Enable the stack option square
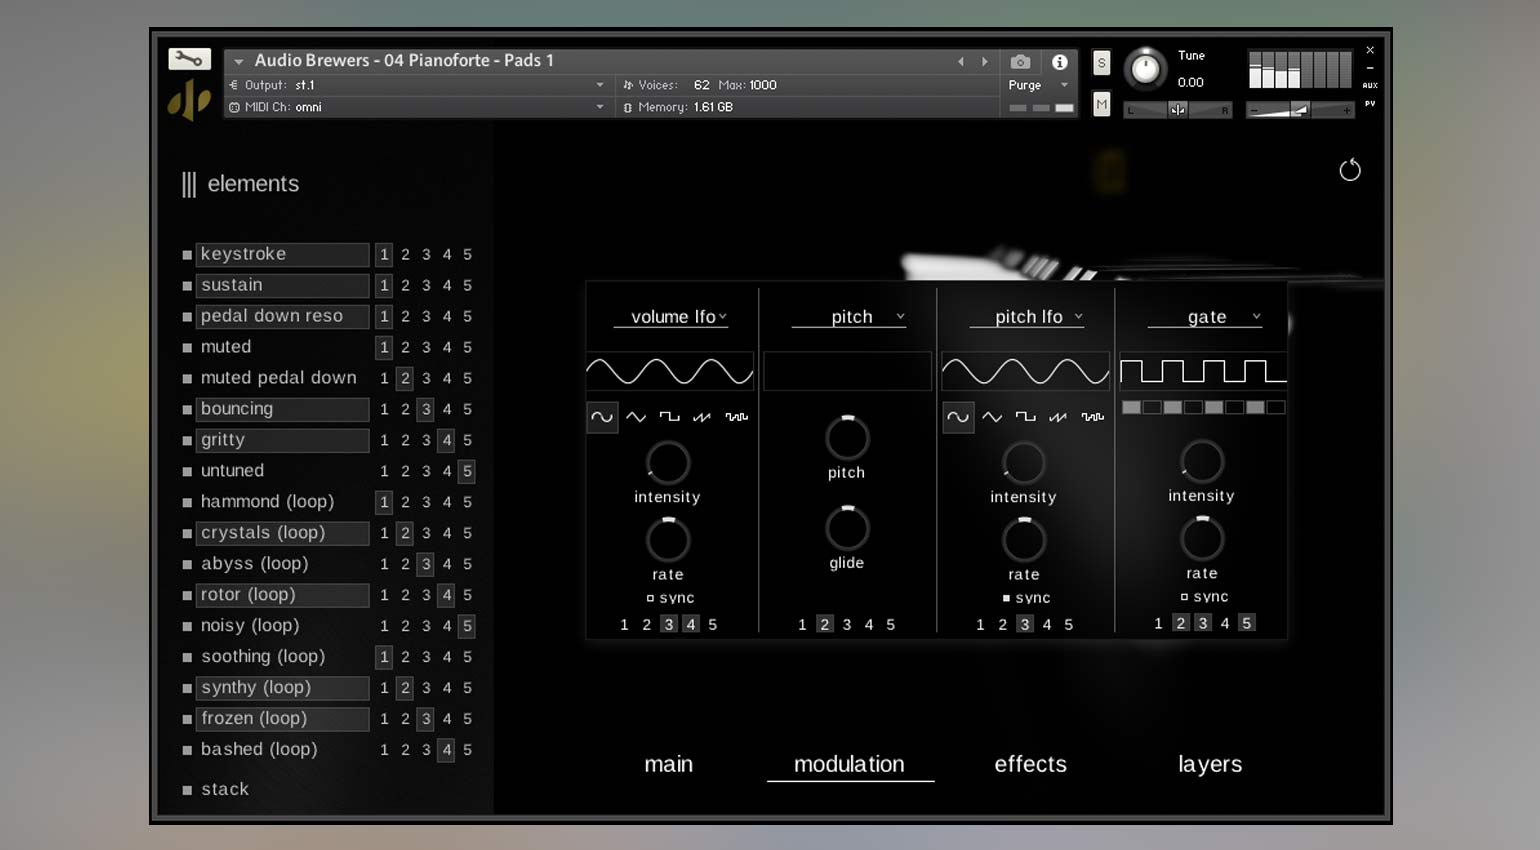This screenshot has height=850, width=1540. coord(187,790)
